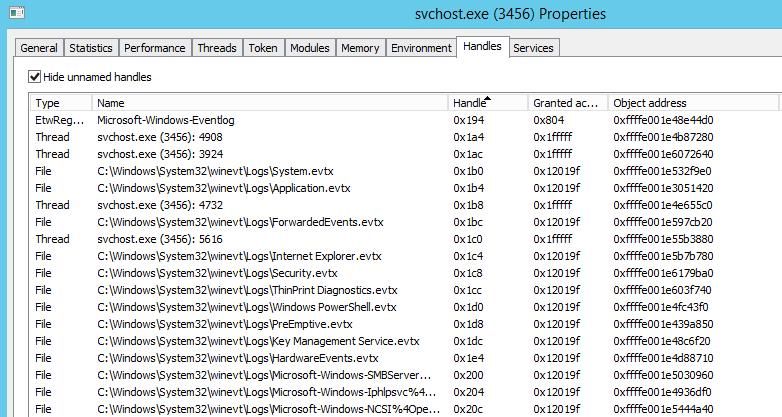Select the Microsoft-Windows-NCSI log handle

click(x=405, y=409)
